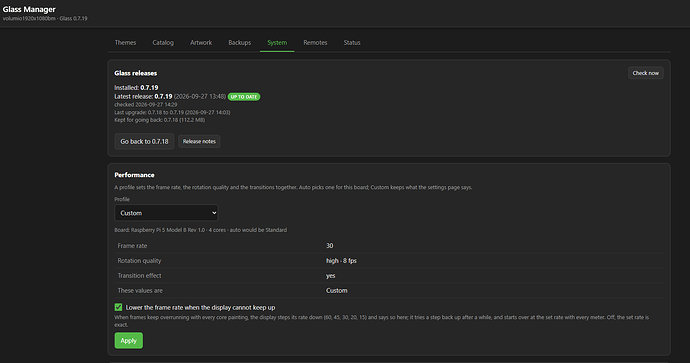Click the These values are Custom value

(337, 290)
